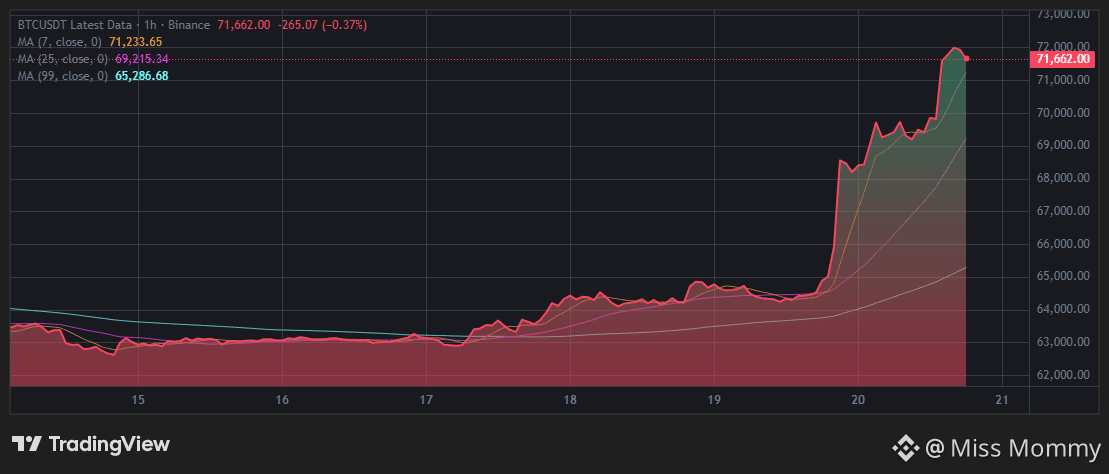Viewport: 1109px width, 474px height.
Task: Click the 65,000.00 price axis label
Action: 1062,277
